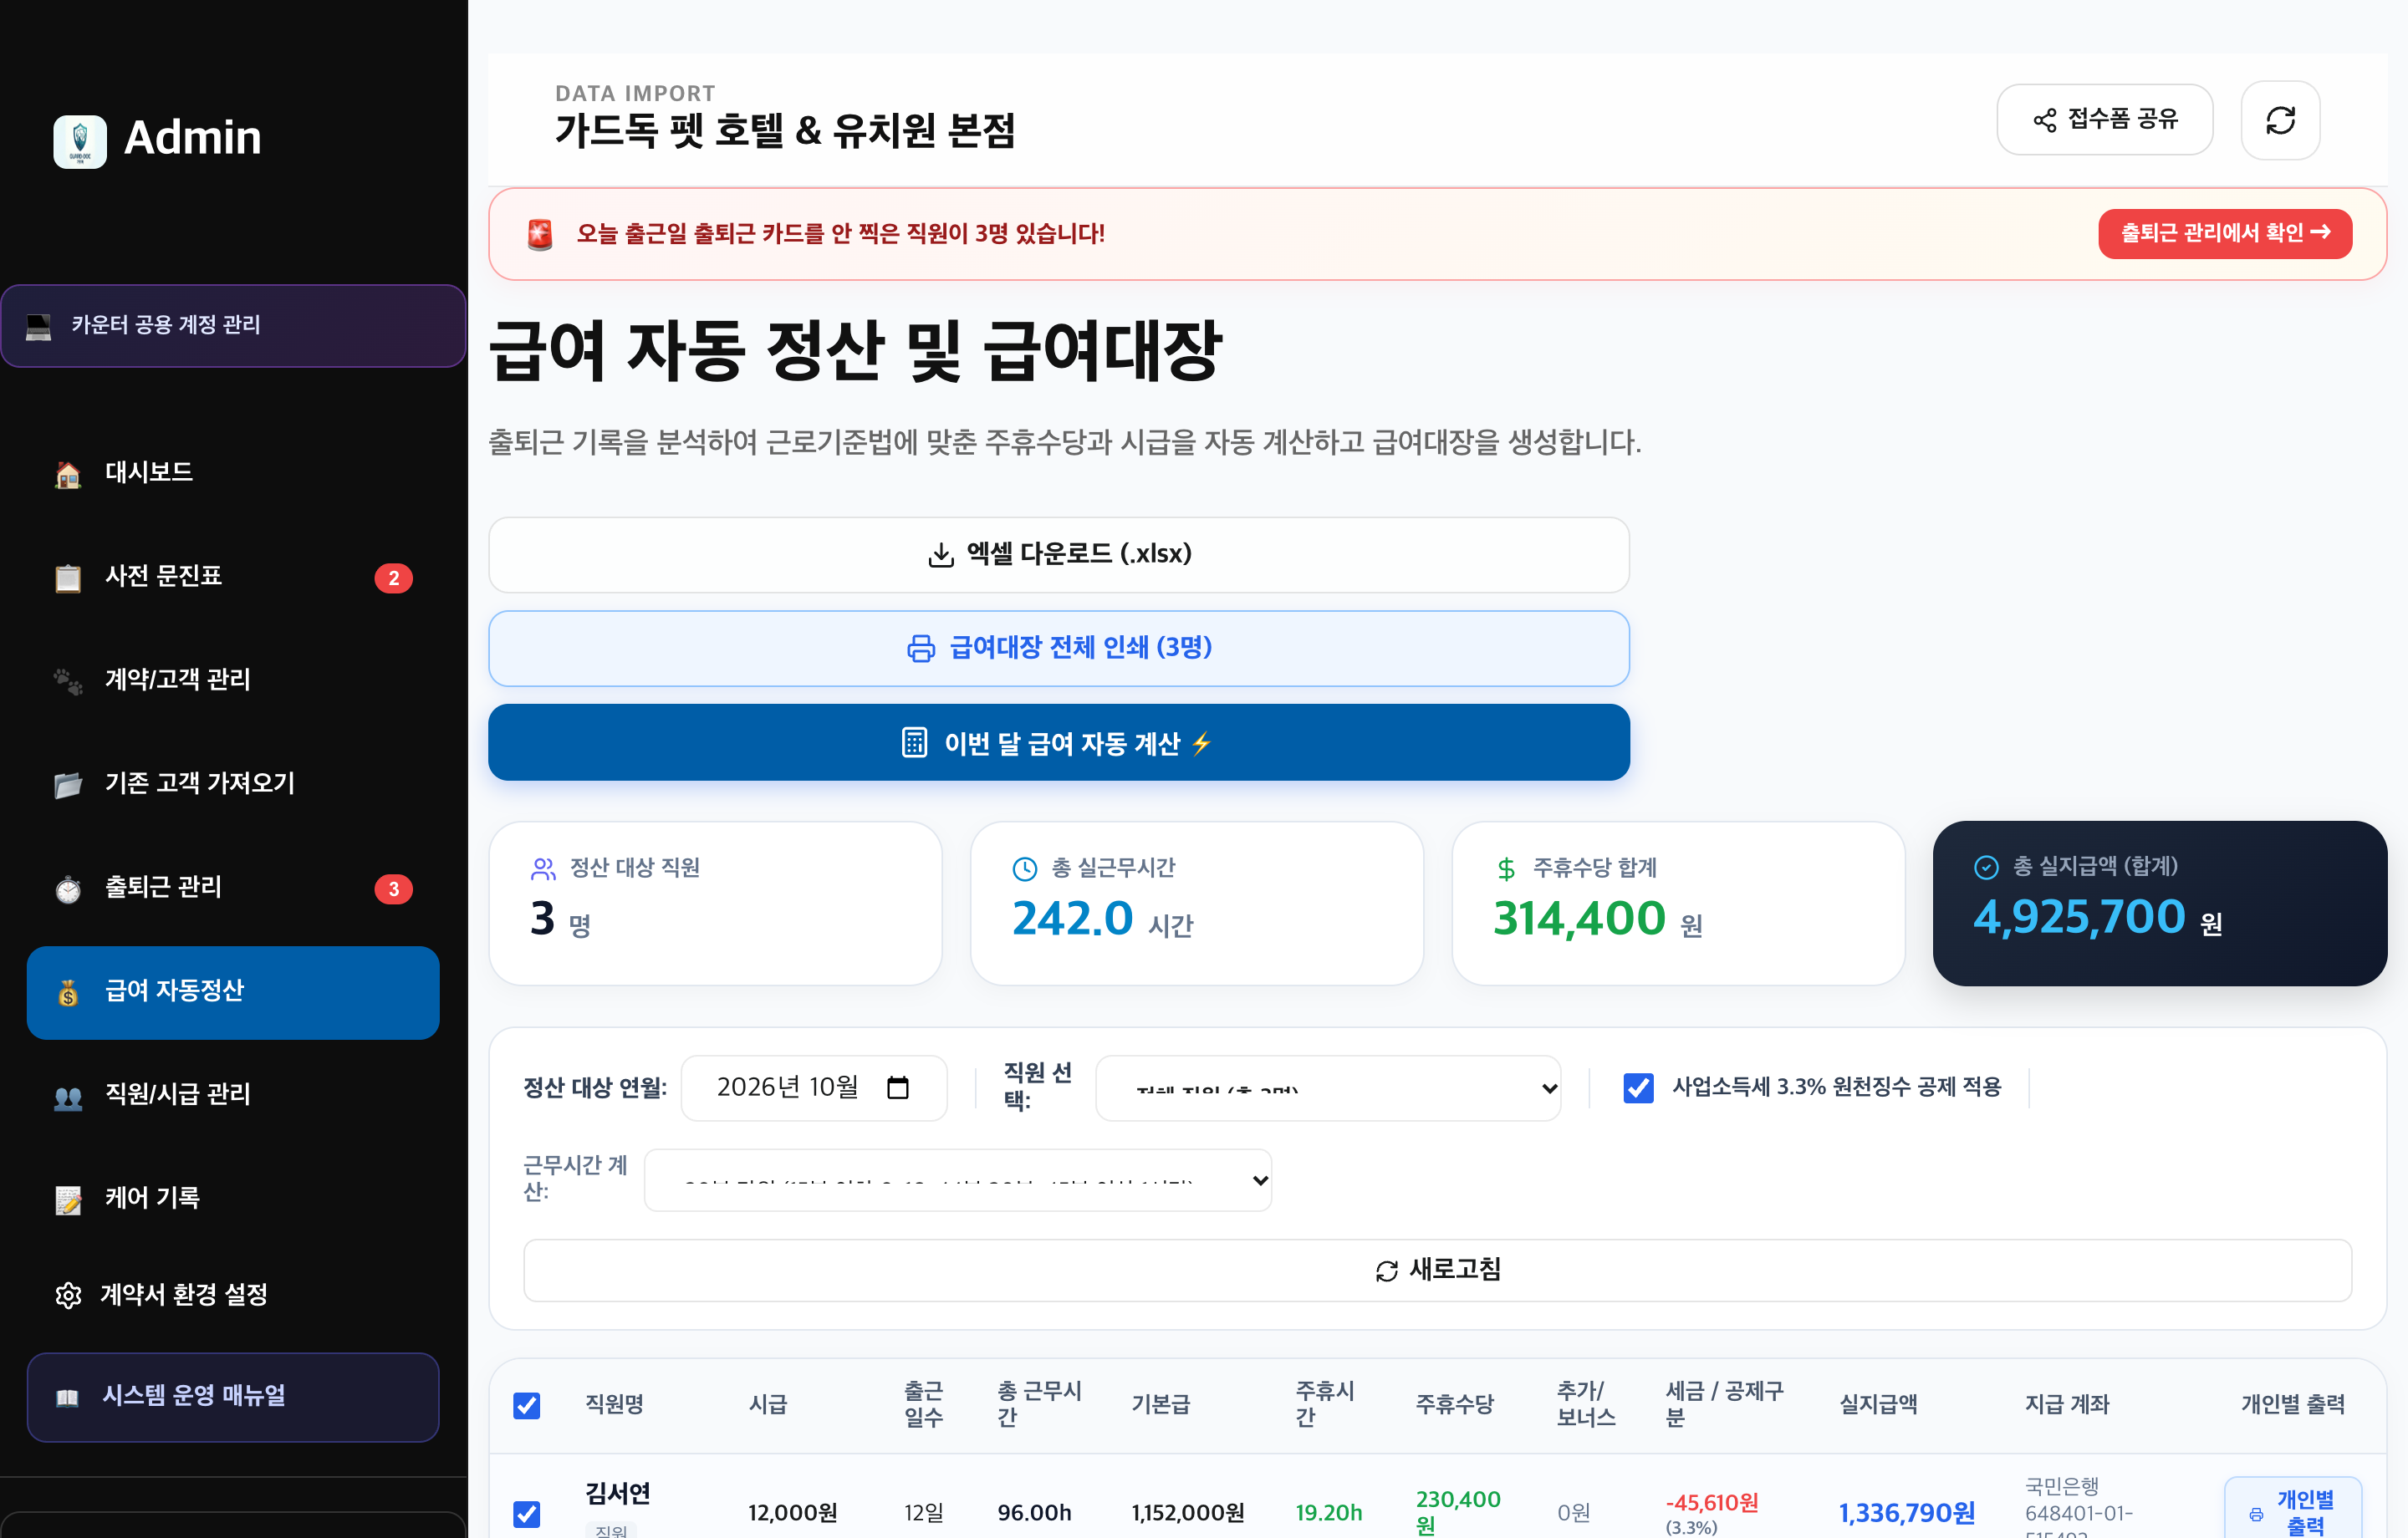2408x1538 pixels.
Task: Open 직원/시급 관리 menu item
Action: point(233,1094)
